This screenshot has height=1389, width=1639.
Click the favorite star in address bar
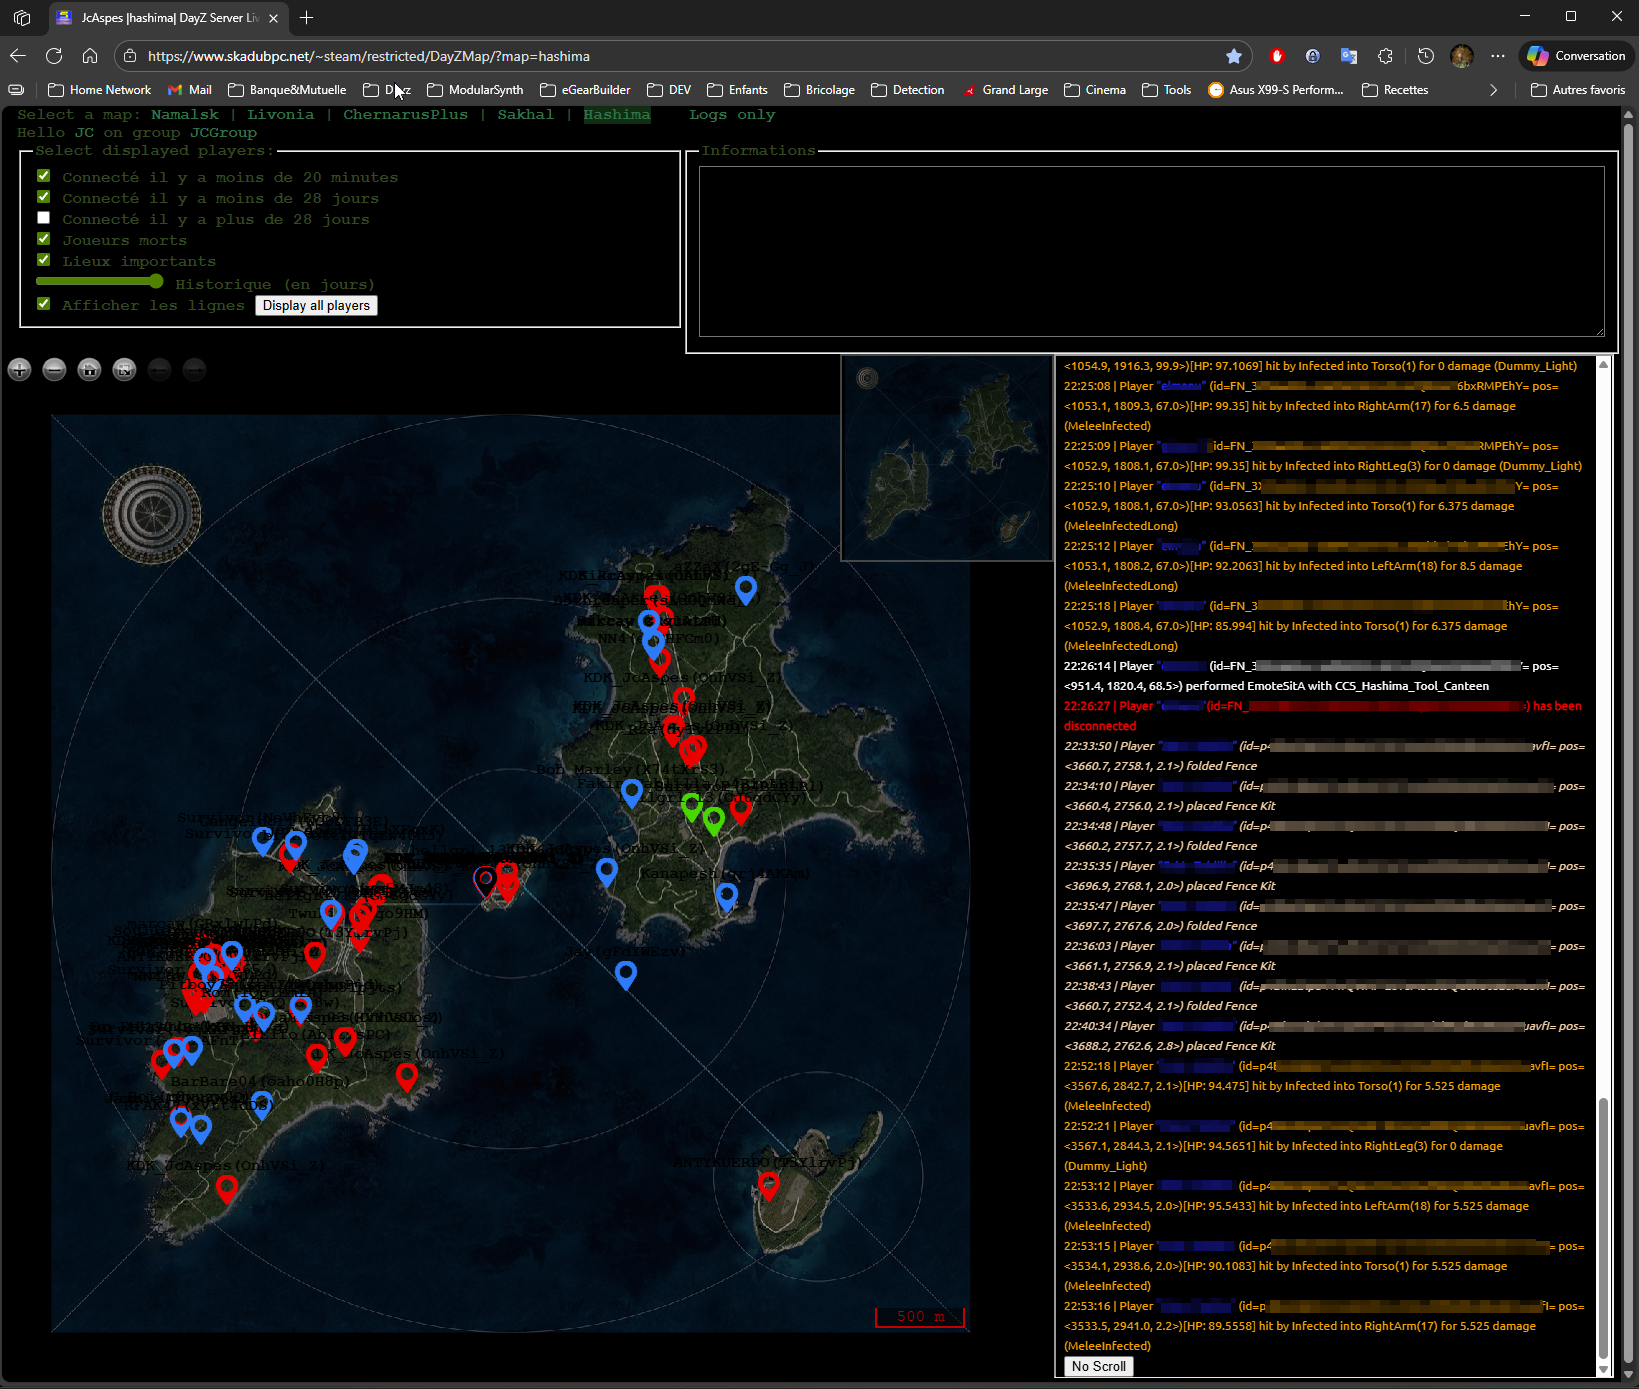1234,56
